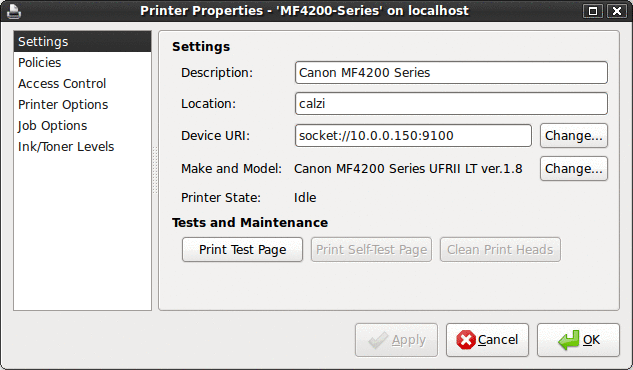Screen dimensions: 633x370
Task: Click the printer icon in title bar
Action: [14, 11]
